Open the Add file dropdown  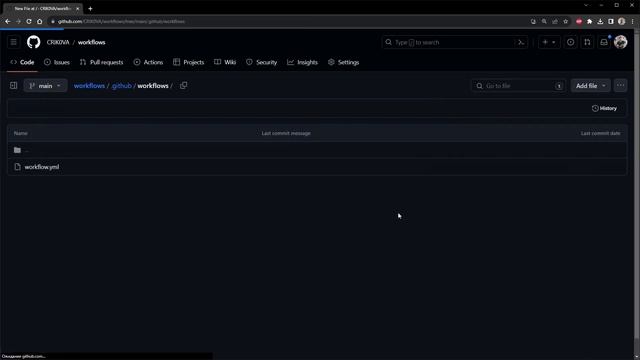(590, 86)
